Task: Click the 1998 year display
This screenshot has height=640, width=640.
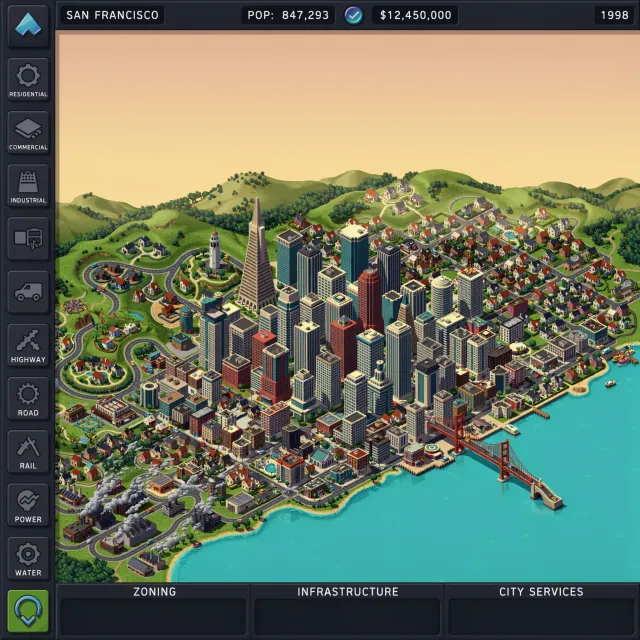Action: click(614, 15)
